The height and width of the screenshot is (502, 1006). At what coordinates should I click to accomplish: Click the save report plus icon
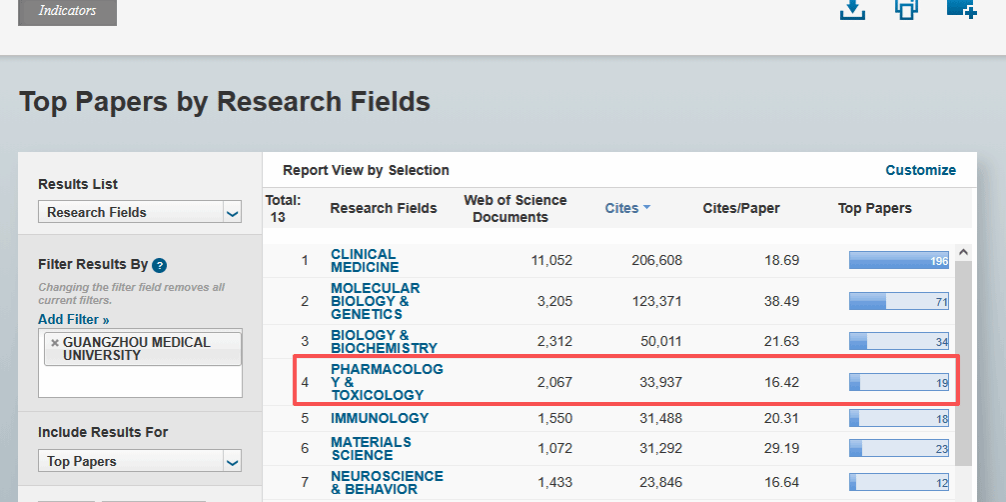tap(961, 9)
